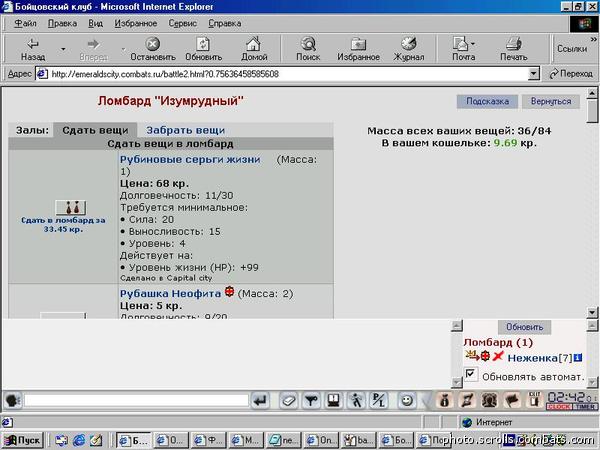
Task: Open the Поиск search icon
Action: 308,44
